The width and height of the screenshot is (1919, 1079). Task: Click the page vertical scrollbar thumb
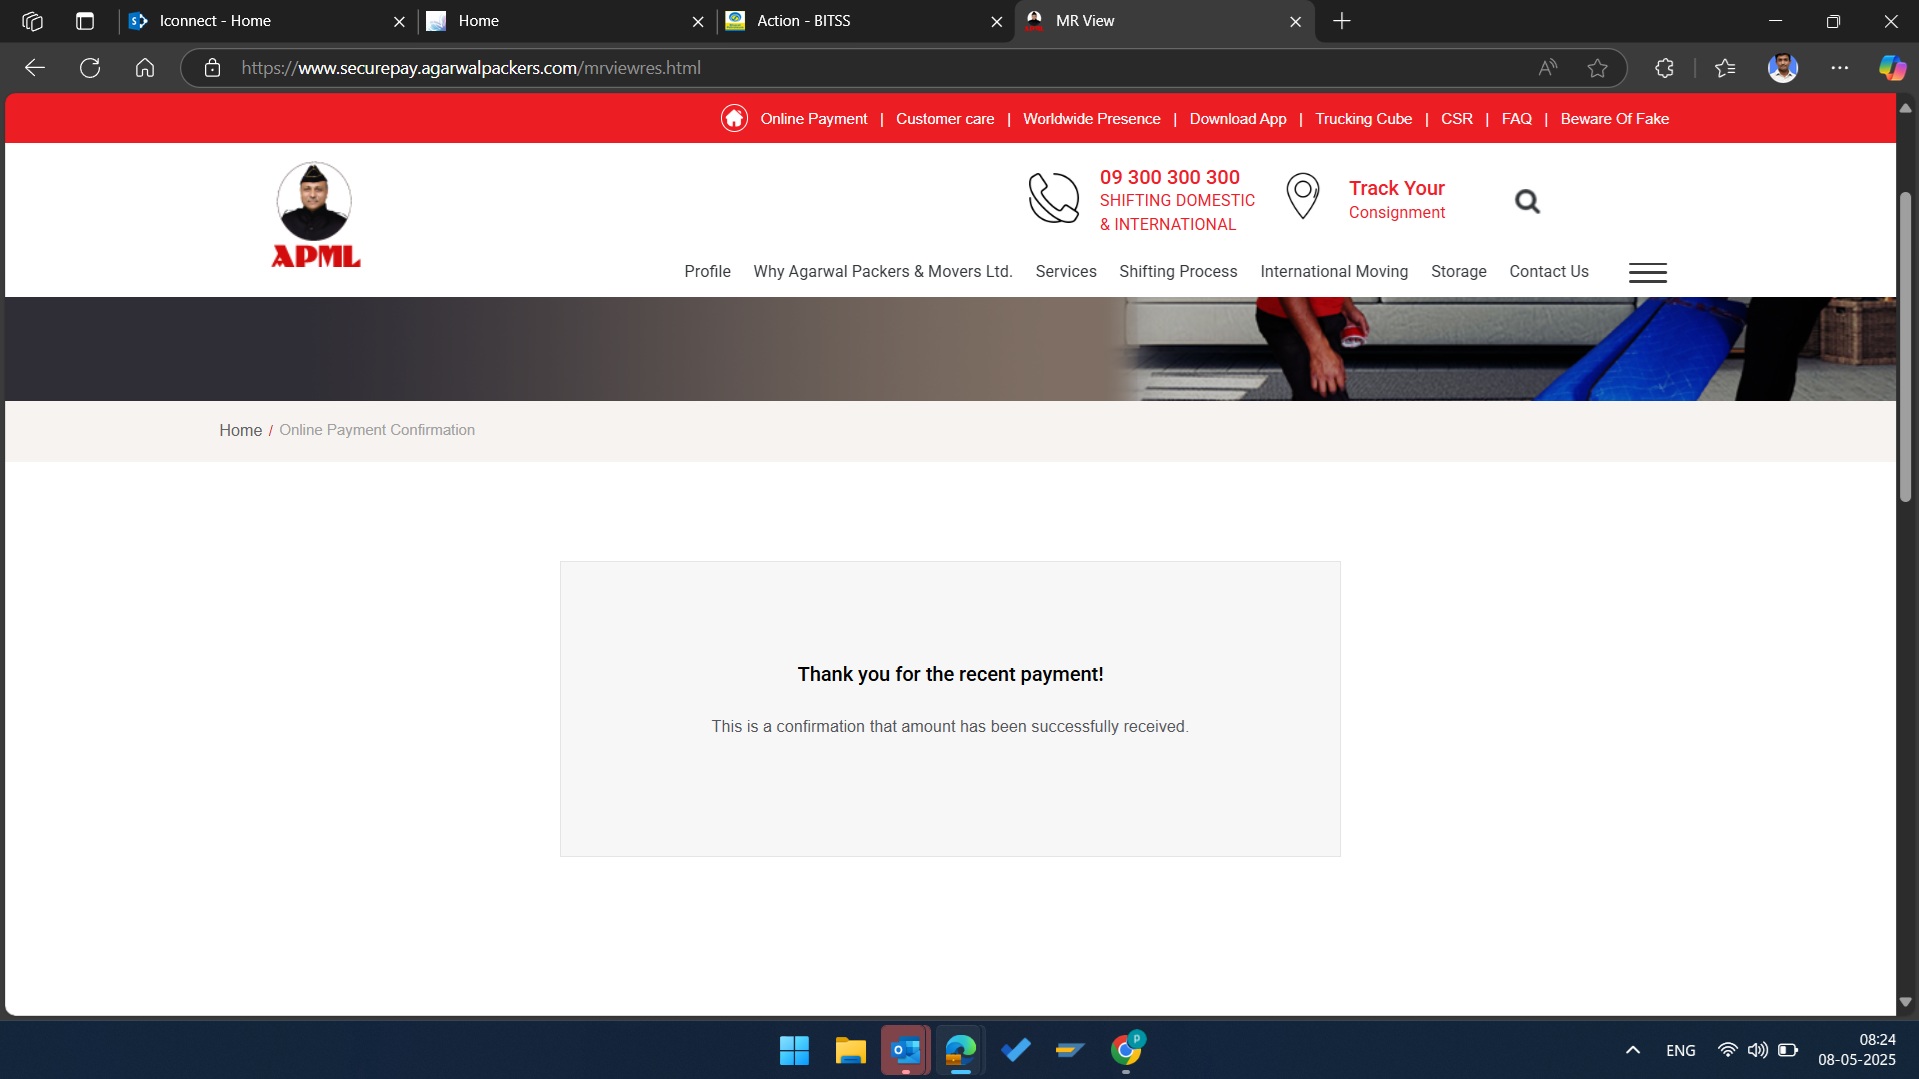(1905, 345)
